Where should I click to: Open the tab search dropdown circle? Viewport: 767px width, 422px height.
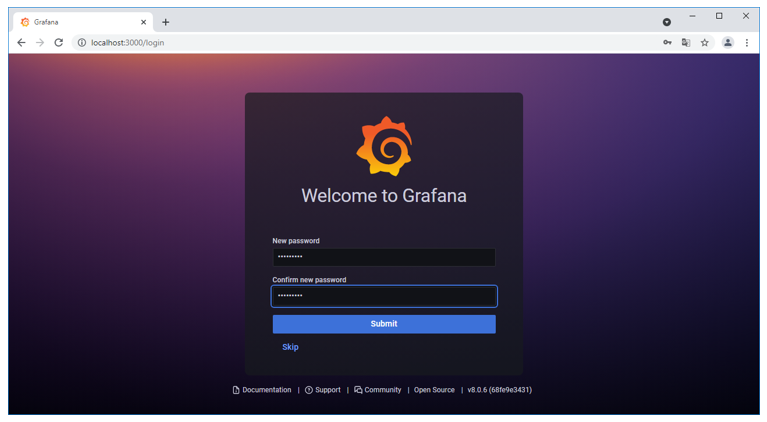point(667,22)
